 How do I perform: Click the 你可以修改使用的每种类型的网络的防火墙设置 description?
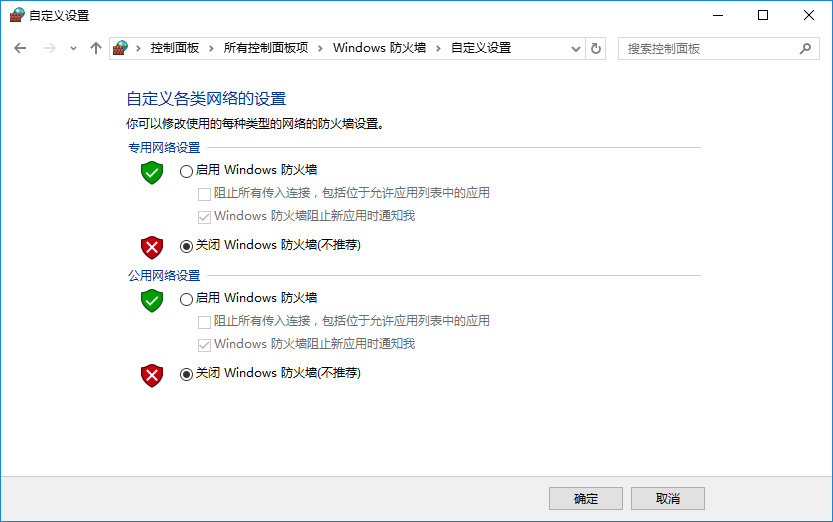(255, 124)
